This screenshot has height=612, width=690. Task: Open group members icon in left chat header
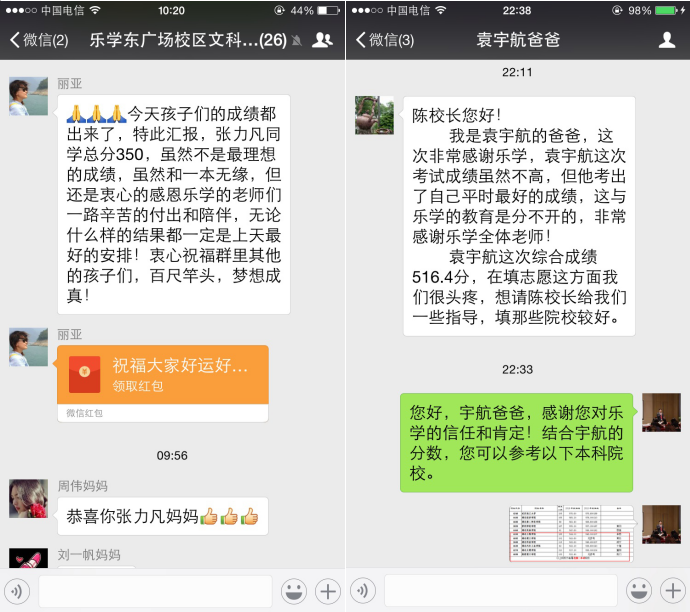pyautogui.click(x=322, y=40)
